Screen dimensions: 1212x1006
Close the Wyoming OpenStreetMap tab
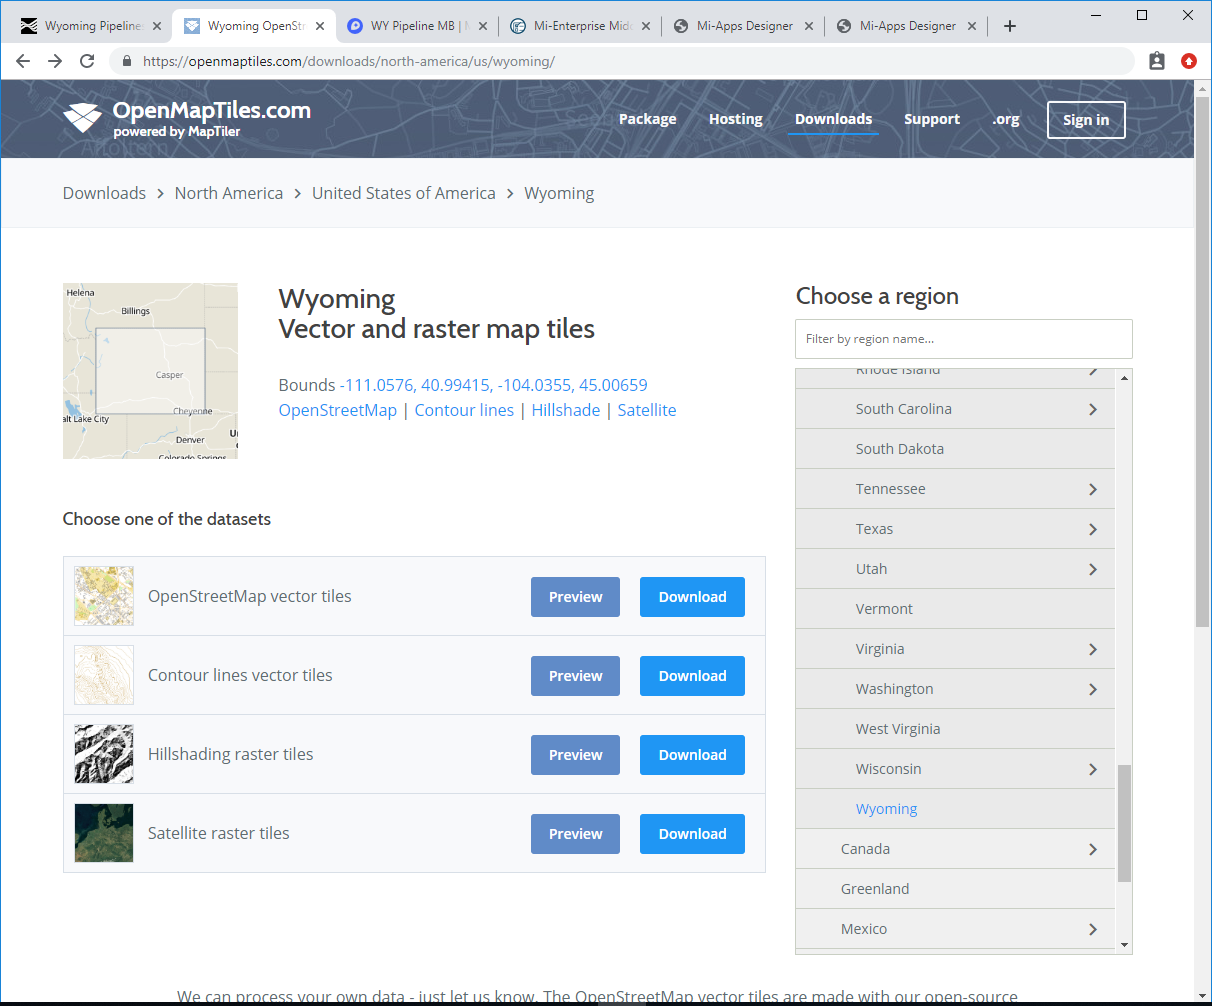click(320, 26)
